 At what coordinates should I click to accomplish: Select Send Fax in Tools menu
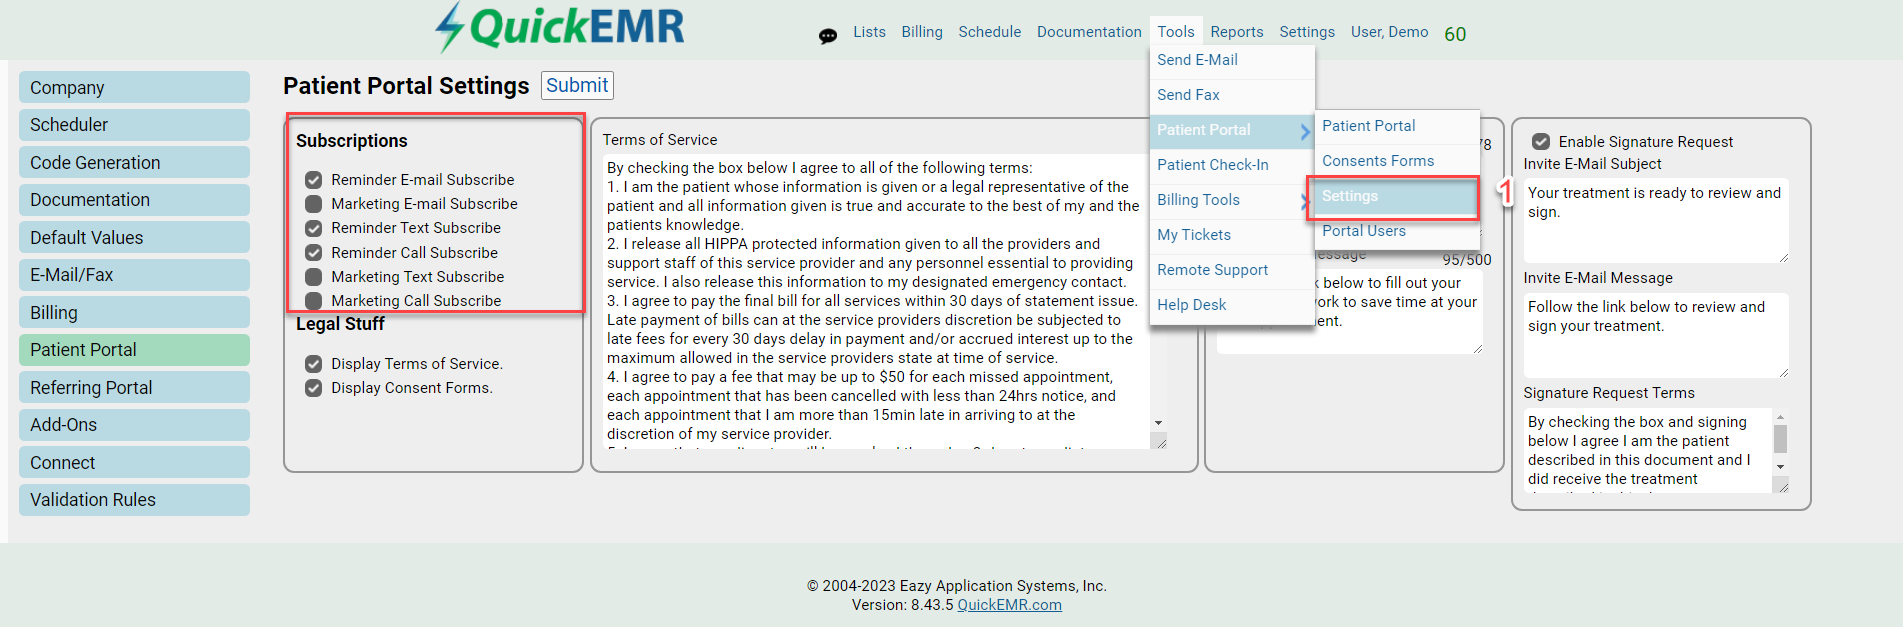[1232, 95]
